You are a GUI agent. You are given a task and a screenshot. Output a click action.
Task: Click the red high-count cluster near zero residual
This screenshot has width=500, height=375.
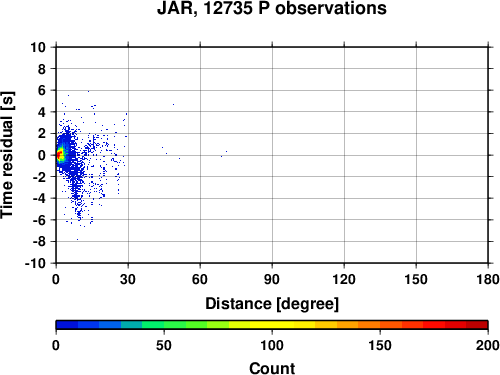pos(59,154)
